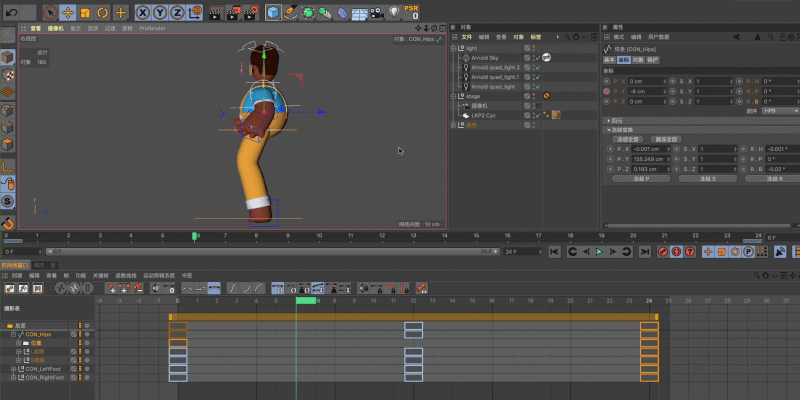
Task: Go to the start frame button
Action: click(x=555, y=252)
